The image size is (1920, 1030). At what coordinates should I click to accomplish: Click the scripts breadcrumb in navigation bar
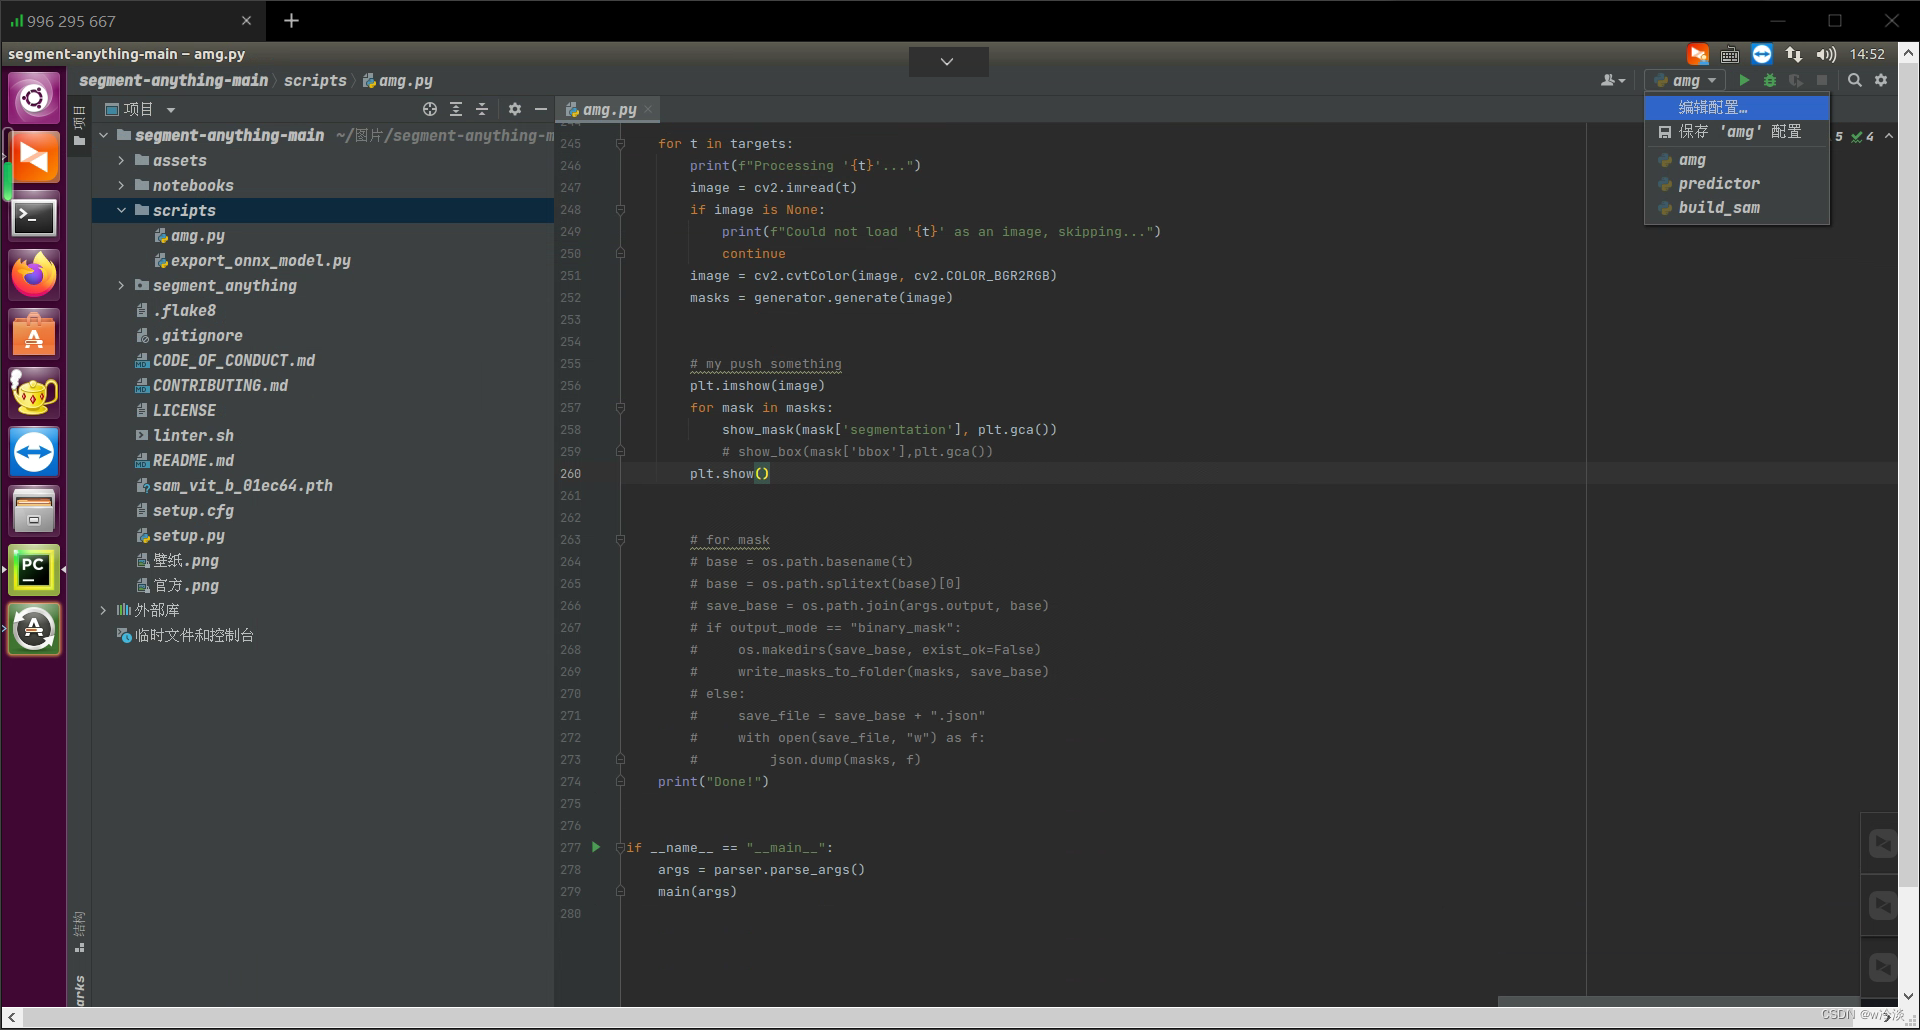315,80
